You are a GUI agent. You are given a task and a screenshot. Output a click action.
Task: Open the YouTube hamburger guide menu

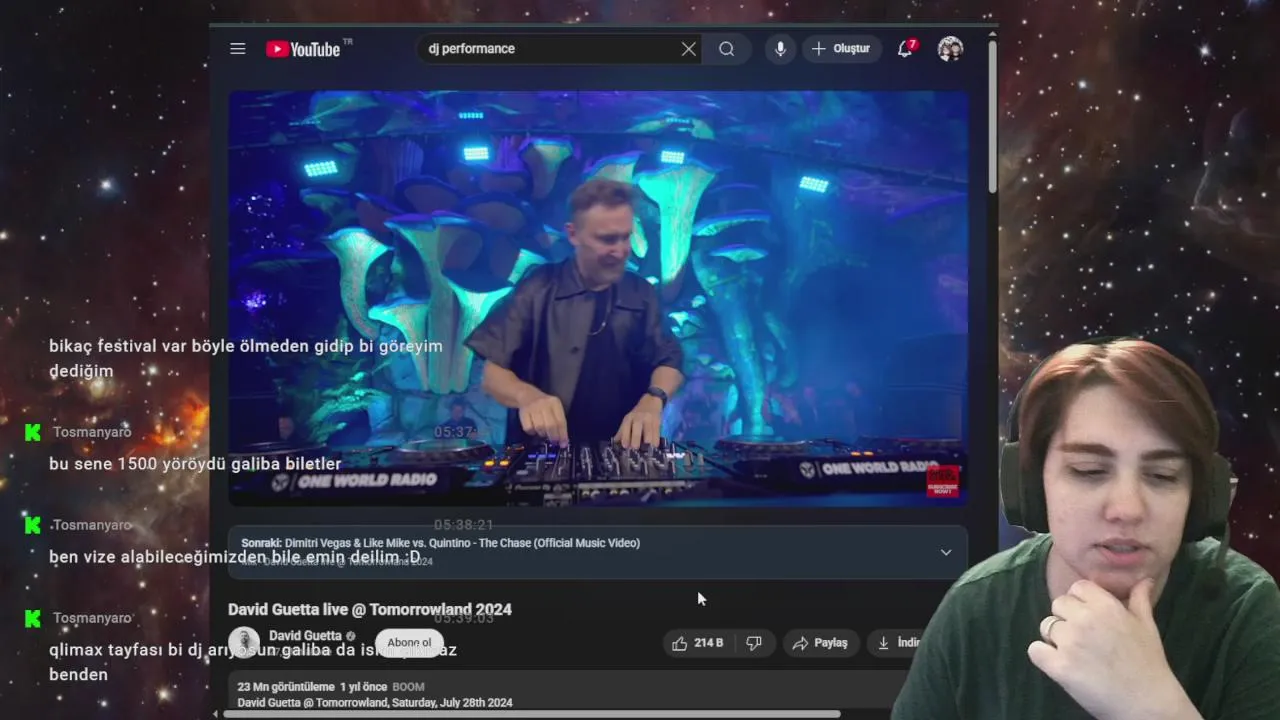[x=237, y=48]
